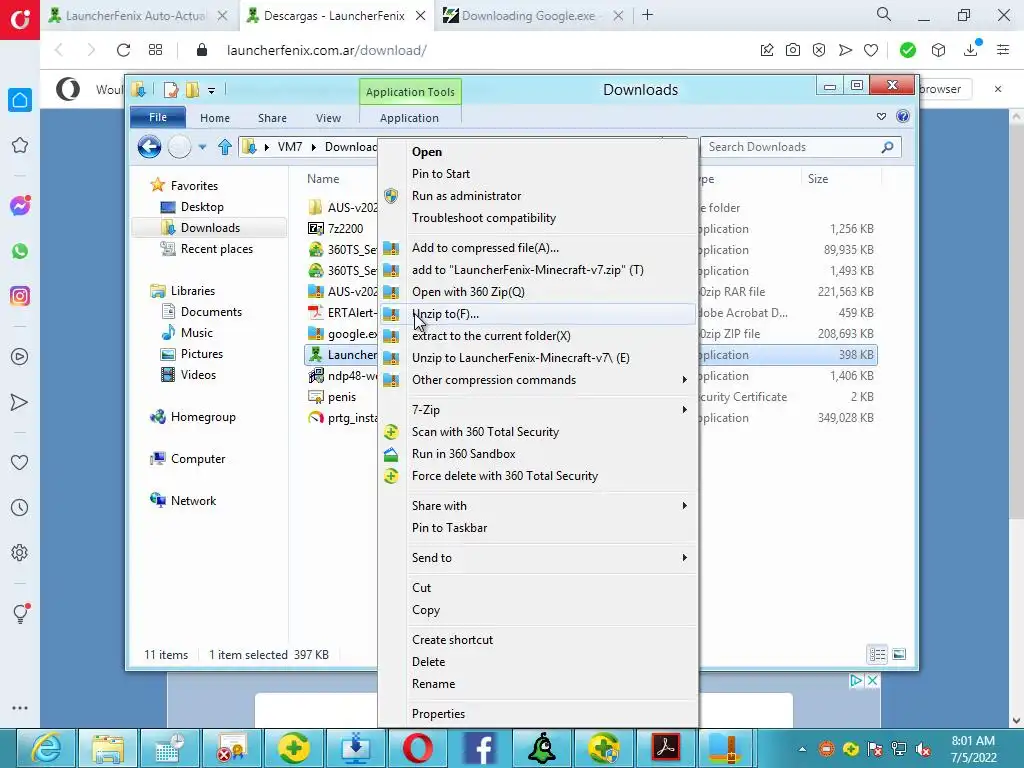This screenshot has width=1024, height=768.
Task: Open the quick access toolbar dropdown
Action: click(x=212, y=91)
